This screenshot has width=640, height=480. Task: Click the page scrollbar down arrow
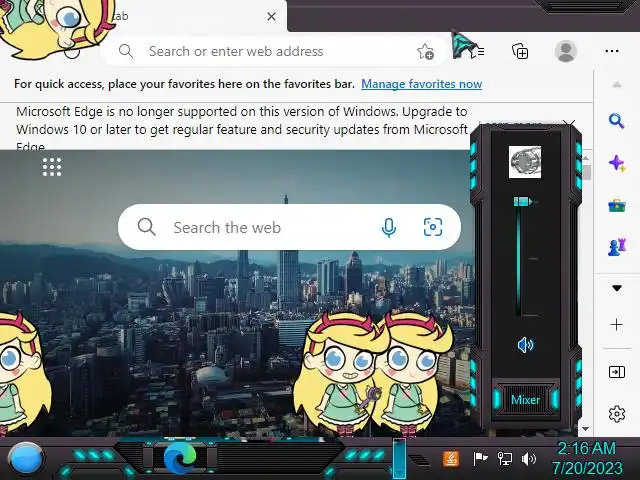586,429
